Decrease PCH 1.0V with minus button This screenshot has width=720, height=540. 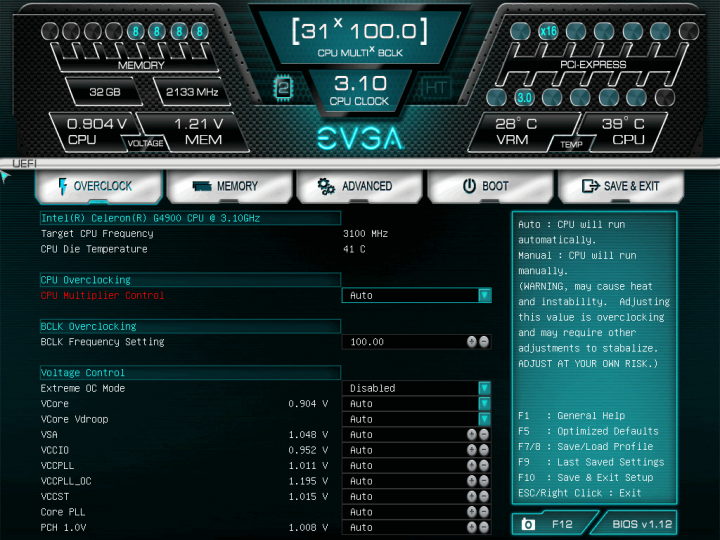[x=484, y=527]
